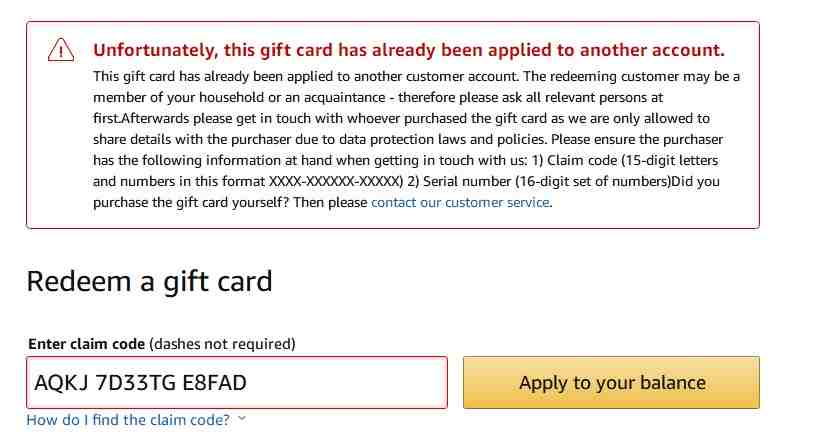Click the warning triangle alert icon

click(61, 50)
